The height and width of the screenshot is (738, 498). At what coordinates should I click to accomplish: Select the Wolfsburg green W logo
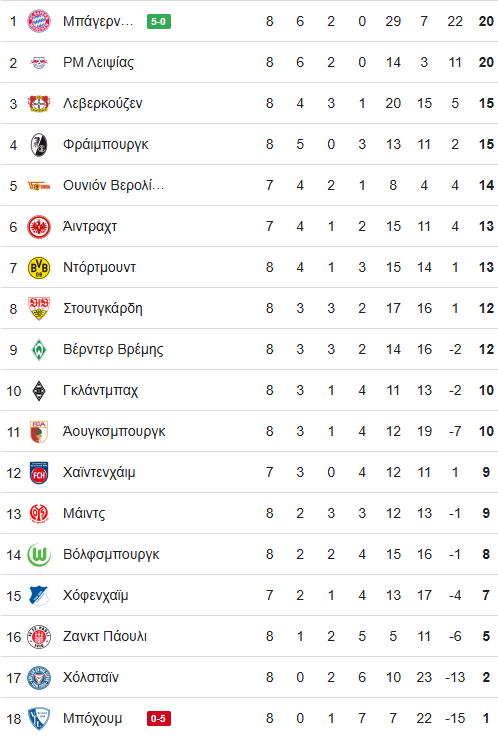pyautogui.click(x=39, y=554)
